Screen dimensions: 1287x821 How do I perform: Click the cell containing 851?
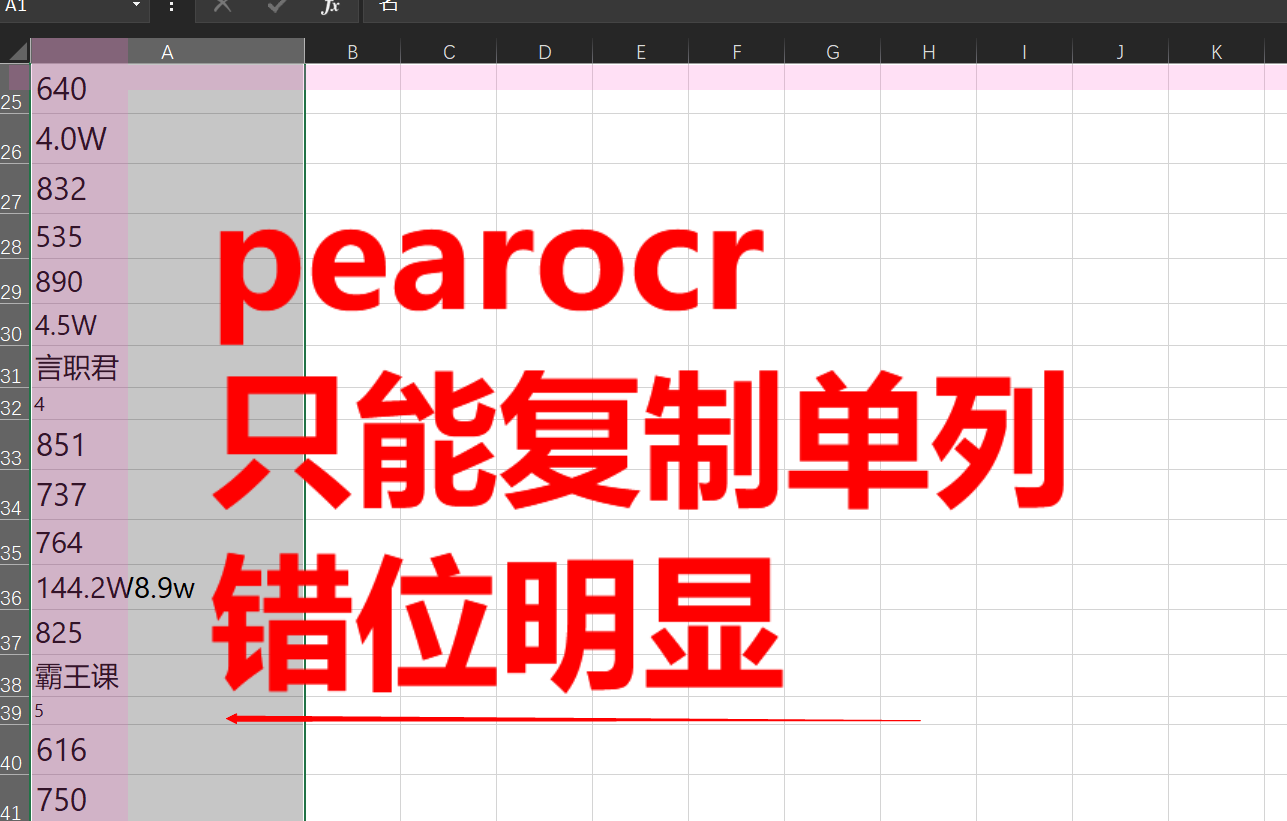click(x=168, y=445)
